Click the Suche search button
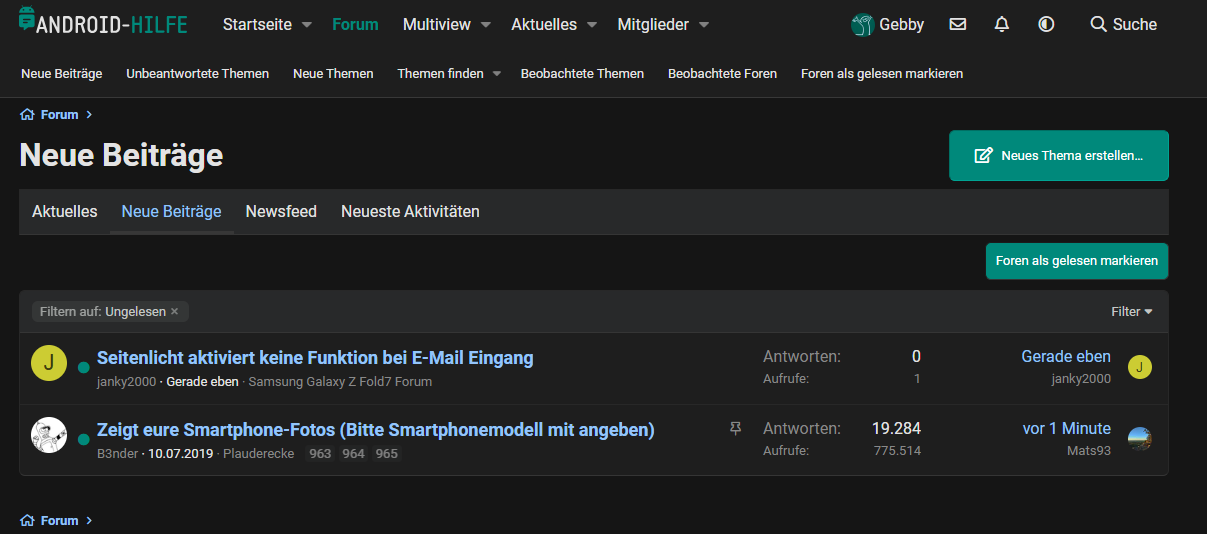Viewport: 1207px width, 534px height. click(1123, 24)
